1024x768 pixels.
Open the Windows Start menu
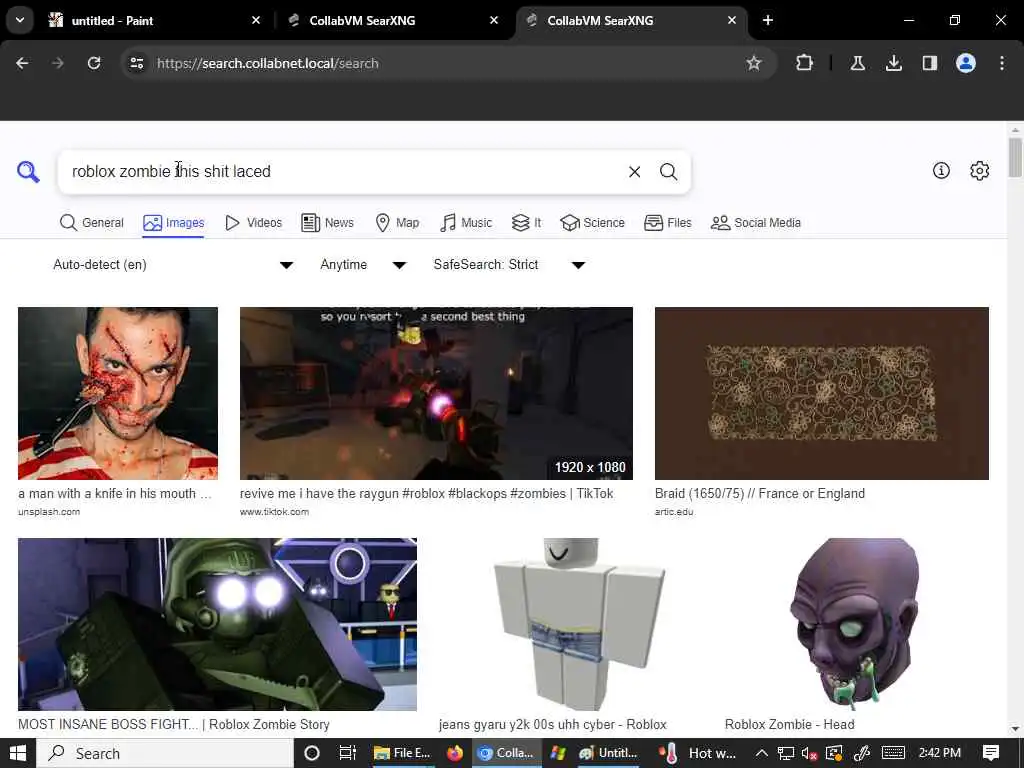coord(18,753)
